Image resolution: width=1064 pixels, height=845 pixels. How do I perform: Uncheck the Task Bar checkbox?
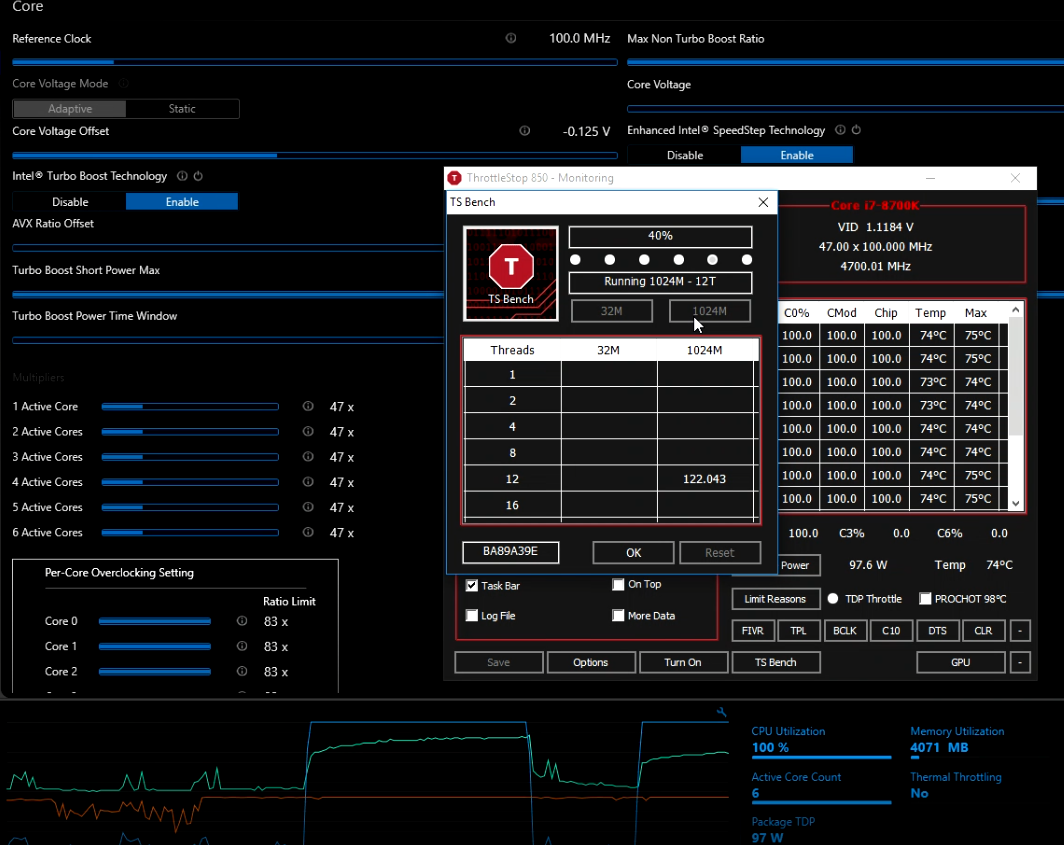pos(472,586)
